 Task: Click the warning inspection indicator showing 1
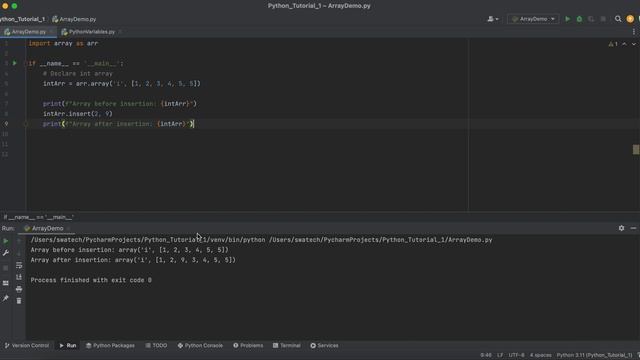[613, 44]
